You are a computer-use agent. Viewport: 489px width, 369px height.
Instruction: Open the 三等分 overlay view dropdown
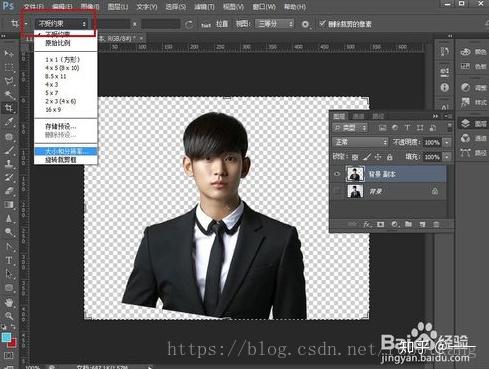tap(274, 24)
